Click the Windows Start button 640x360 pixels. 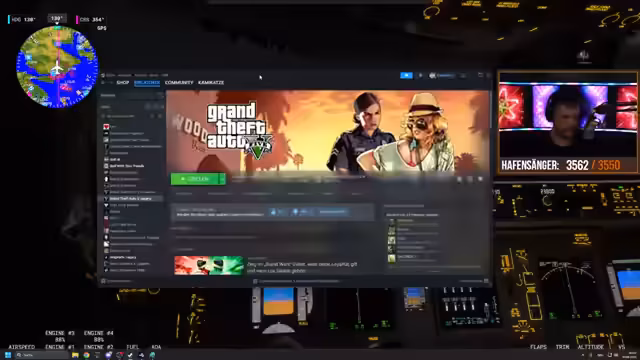(x=8, y=355)
